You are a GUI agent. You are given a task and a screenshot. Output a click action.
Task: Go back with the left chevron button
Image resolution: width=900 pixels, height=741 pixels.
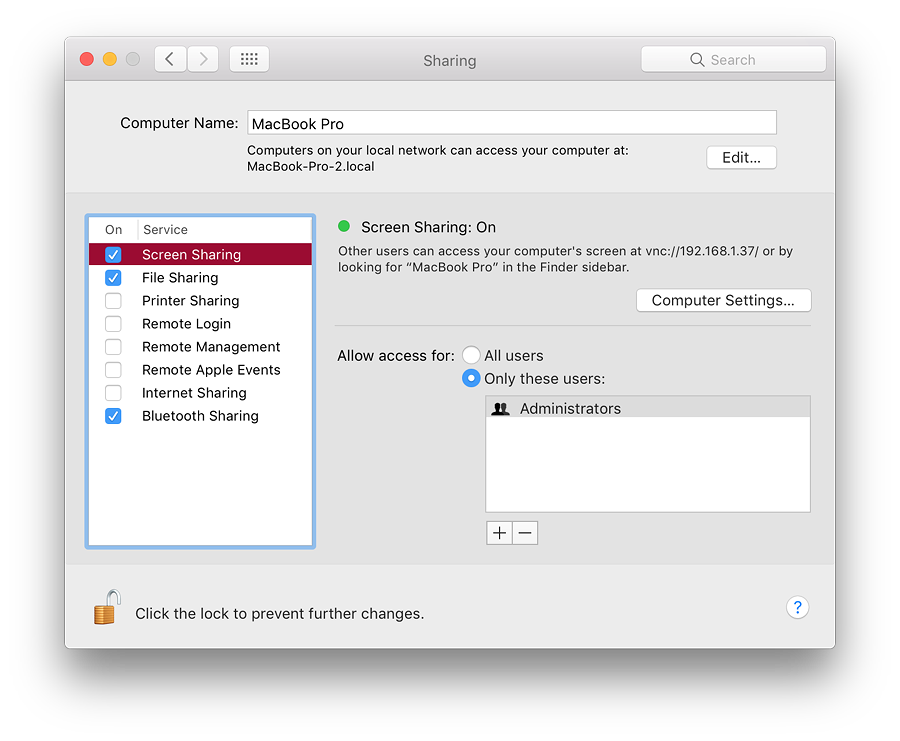(170, 59)
